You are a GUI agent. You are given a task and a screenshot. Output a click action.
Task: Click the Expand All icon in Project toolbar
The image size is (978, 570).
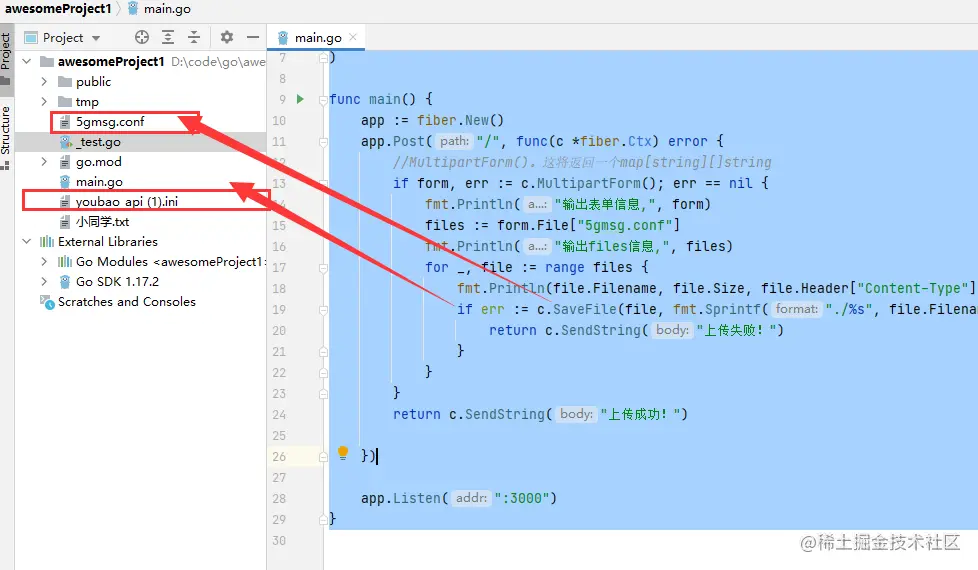coord(168,37)
